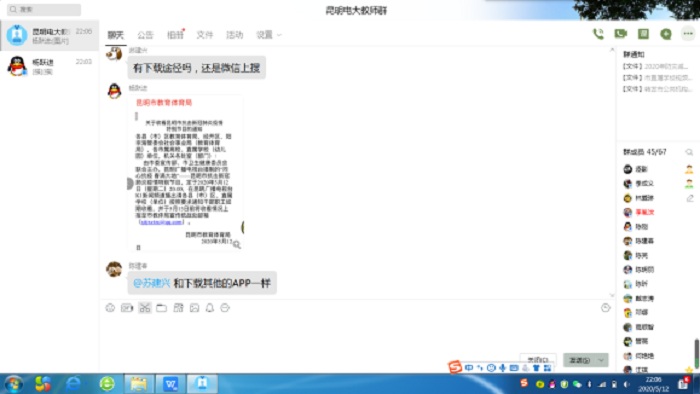The width and height of the screenshot is (700, 394).
Task: Click the 发送 send button
Action: [x=579, y=360]
